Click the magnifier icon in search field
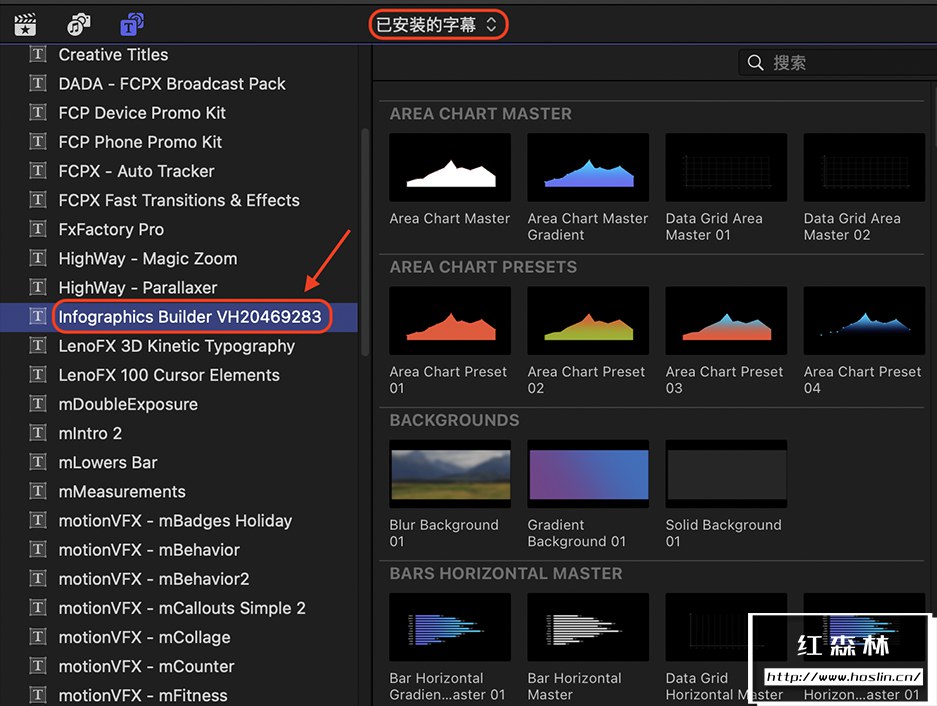Screen dimensions: 937x706 (x=756, y=63)
